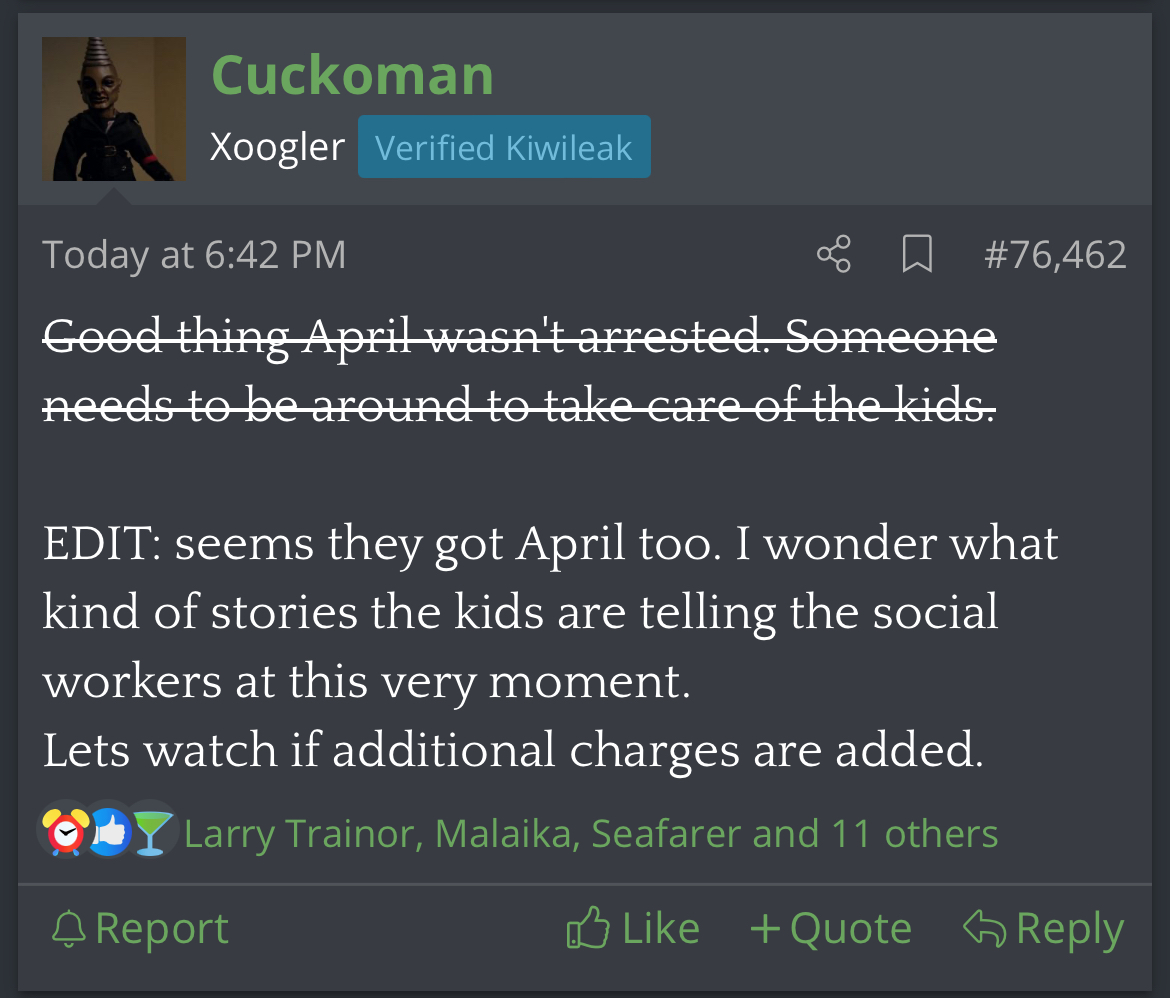Click the Verified Kiwileak badge
The image size is (1170, 998).
[504, 147]
